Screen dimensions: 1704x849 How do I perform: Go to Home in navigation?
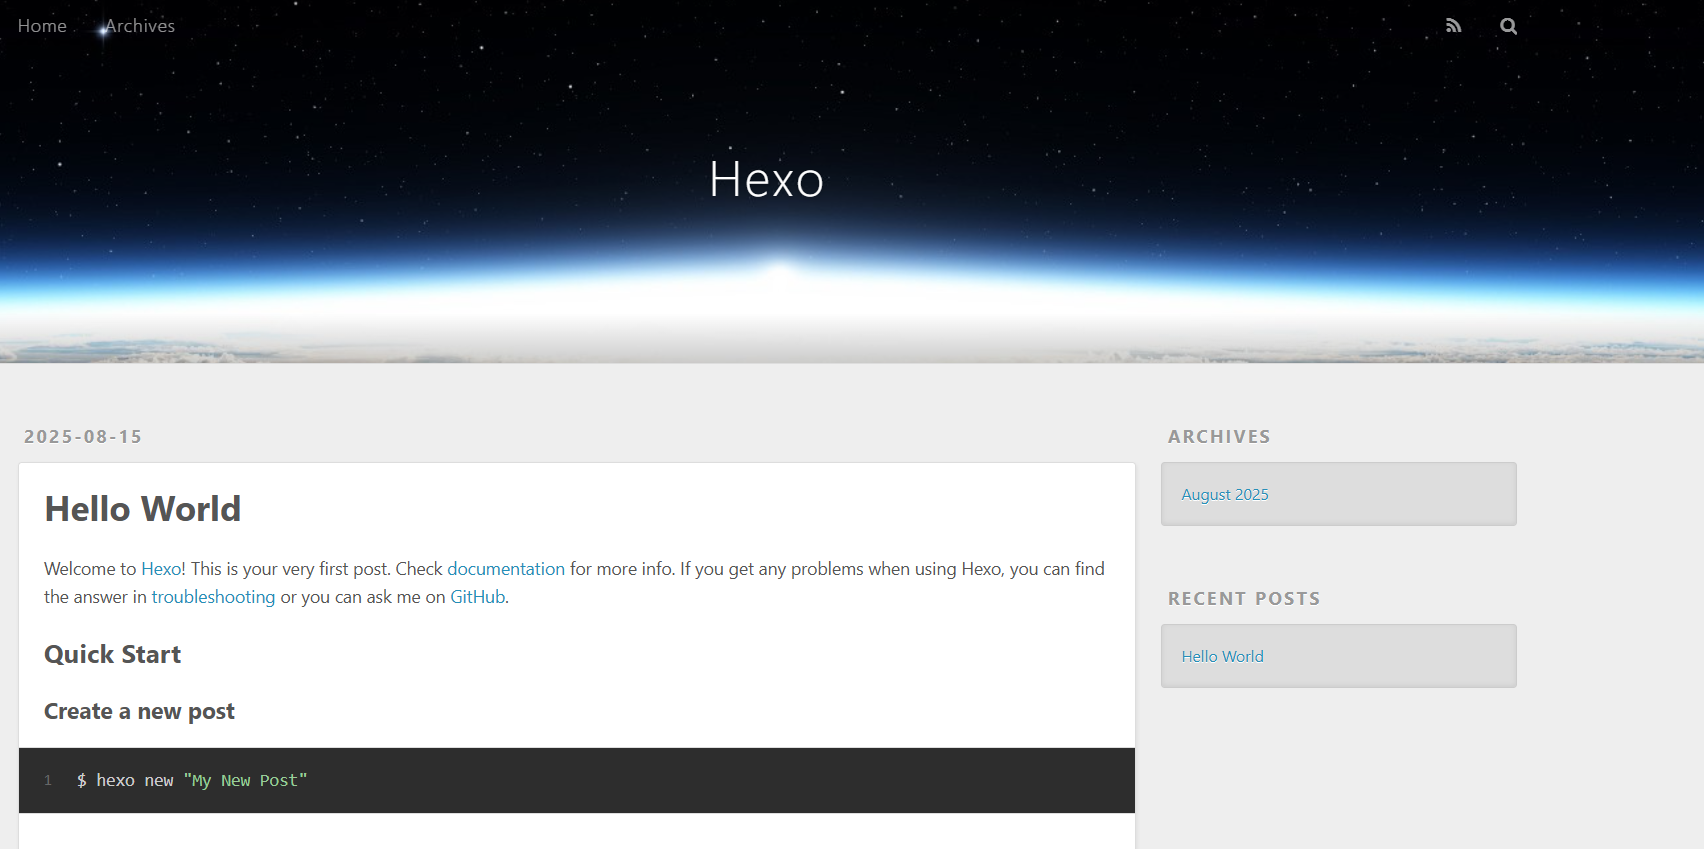pos(42,26)
